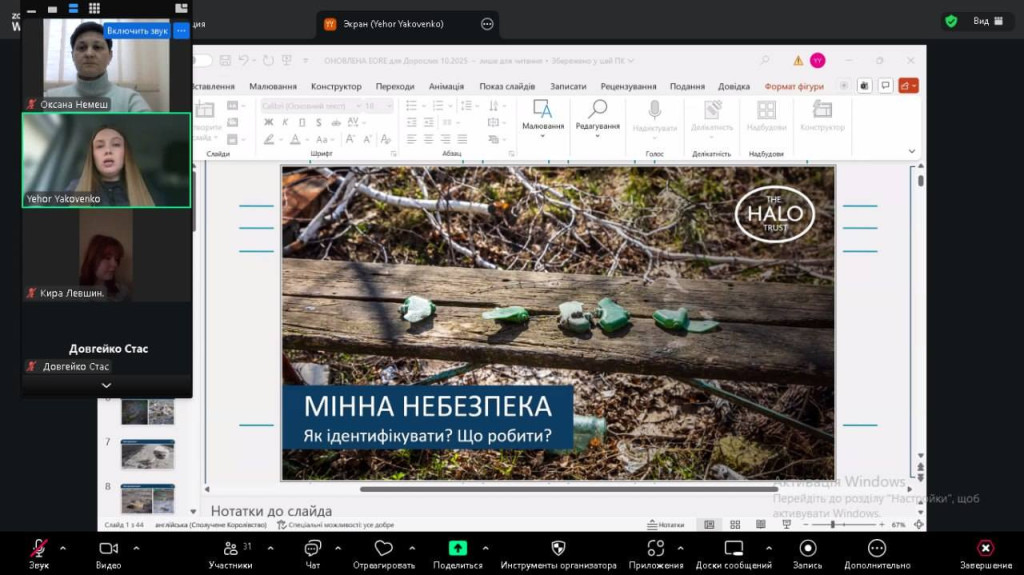Click the Отреагировать heart icon
1024x575 pixels.
tap(383, 549)
